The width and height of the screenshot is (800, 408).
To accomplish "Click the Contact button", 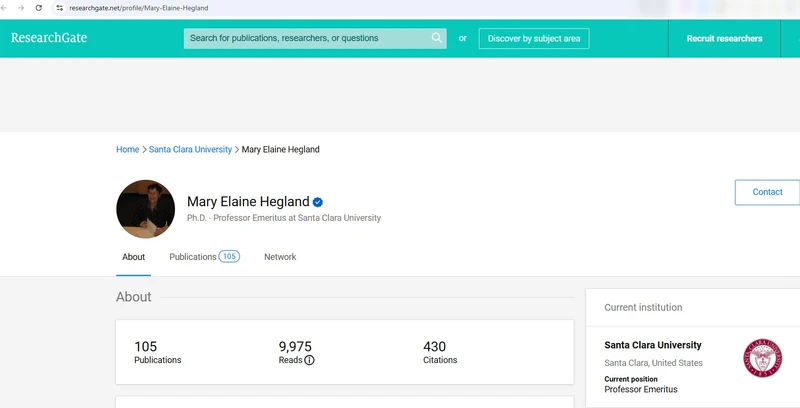I will pos(767,192).
